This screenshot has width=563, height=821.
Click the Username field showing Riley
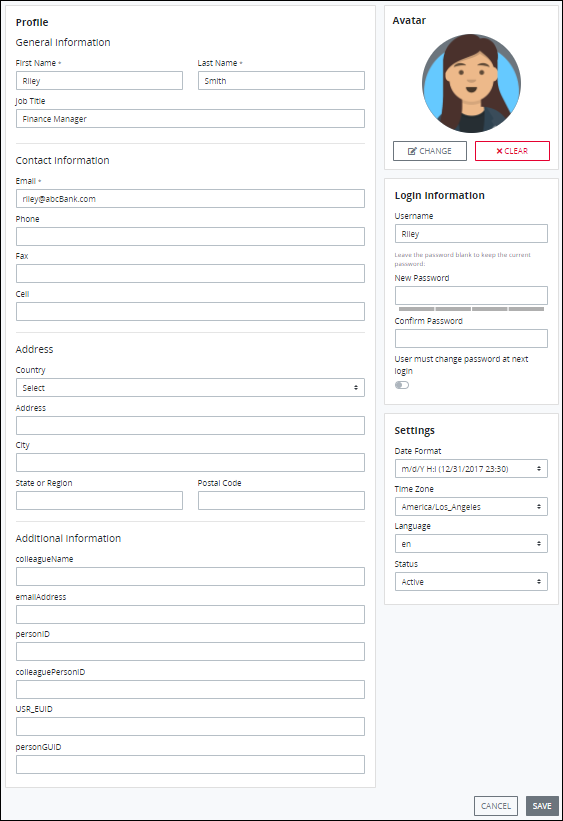pos(471,234)
